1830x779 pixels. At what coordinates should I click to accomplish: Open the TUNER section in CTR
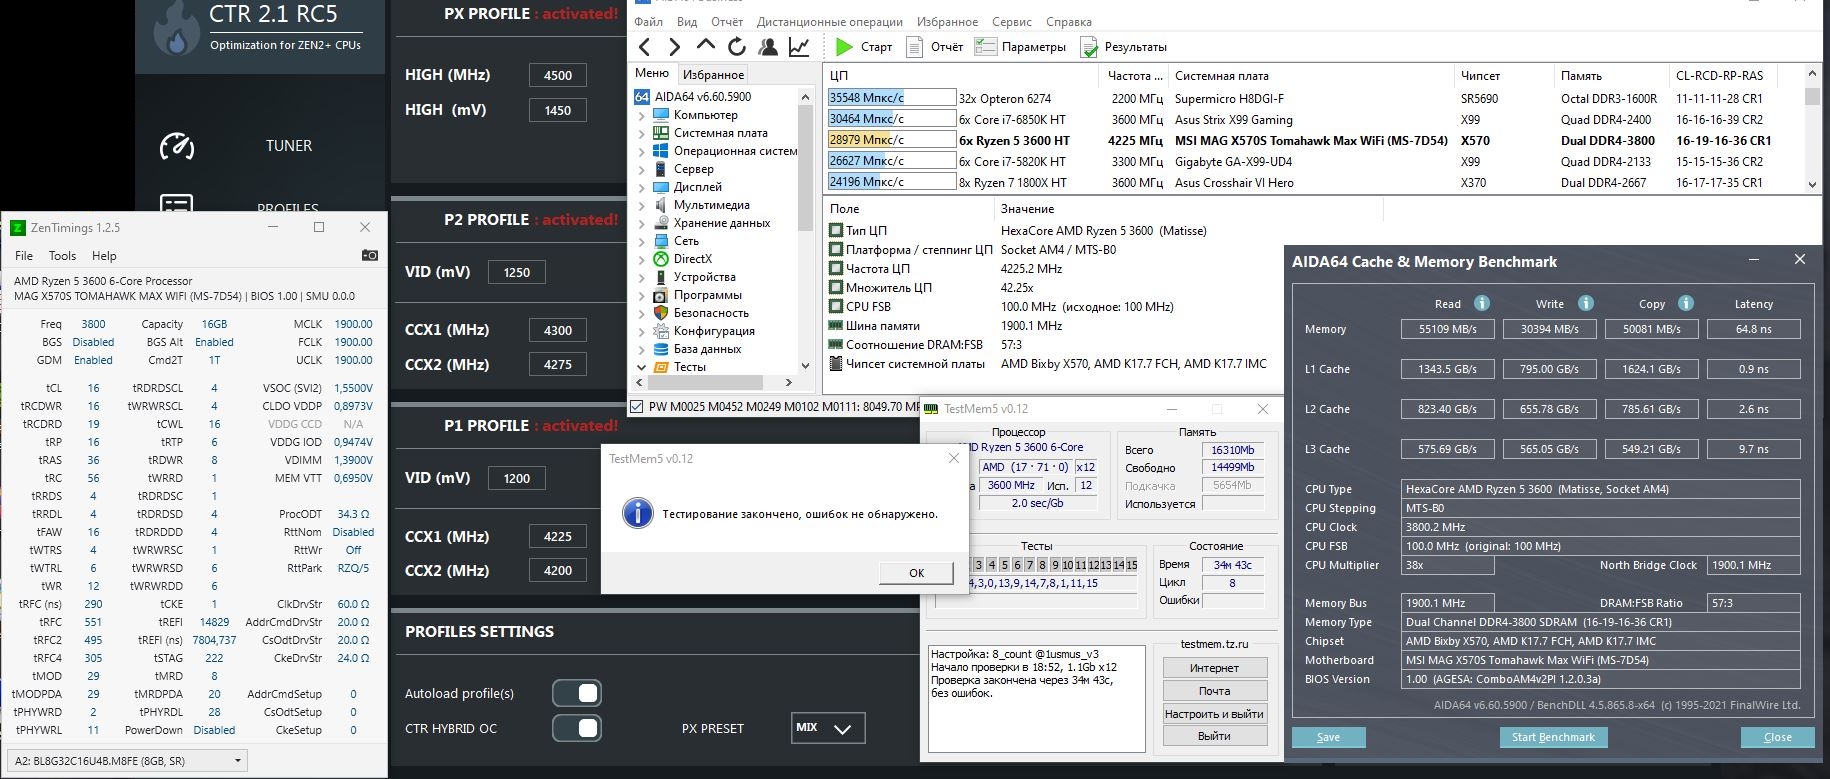289,146
